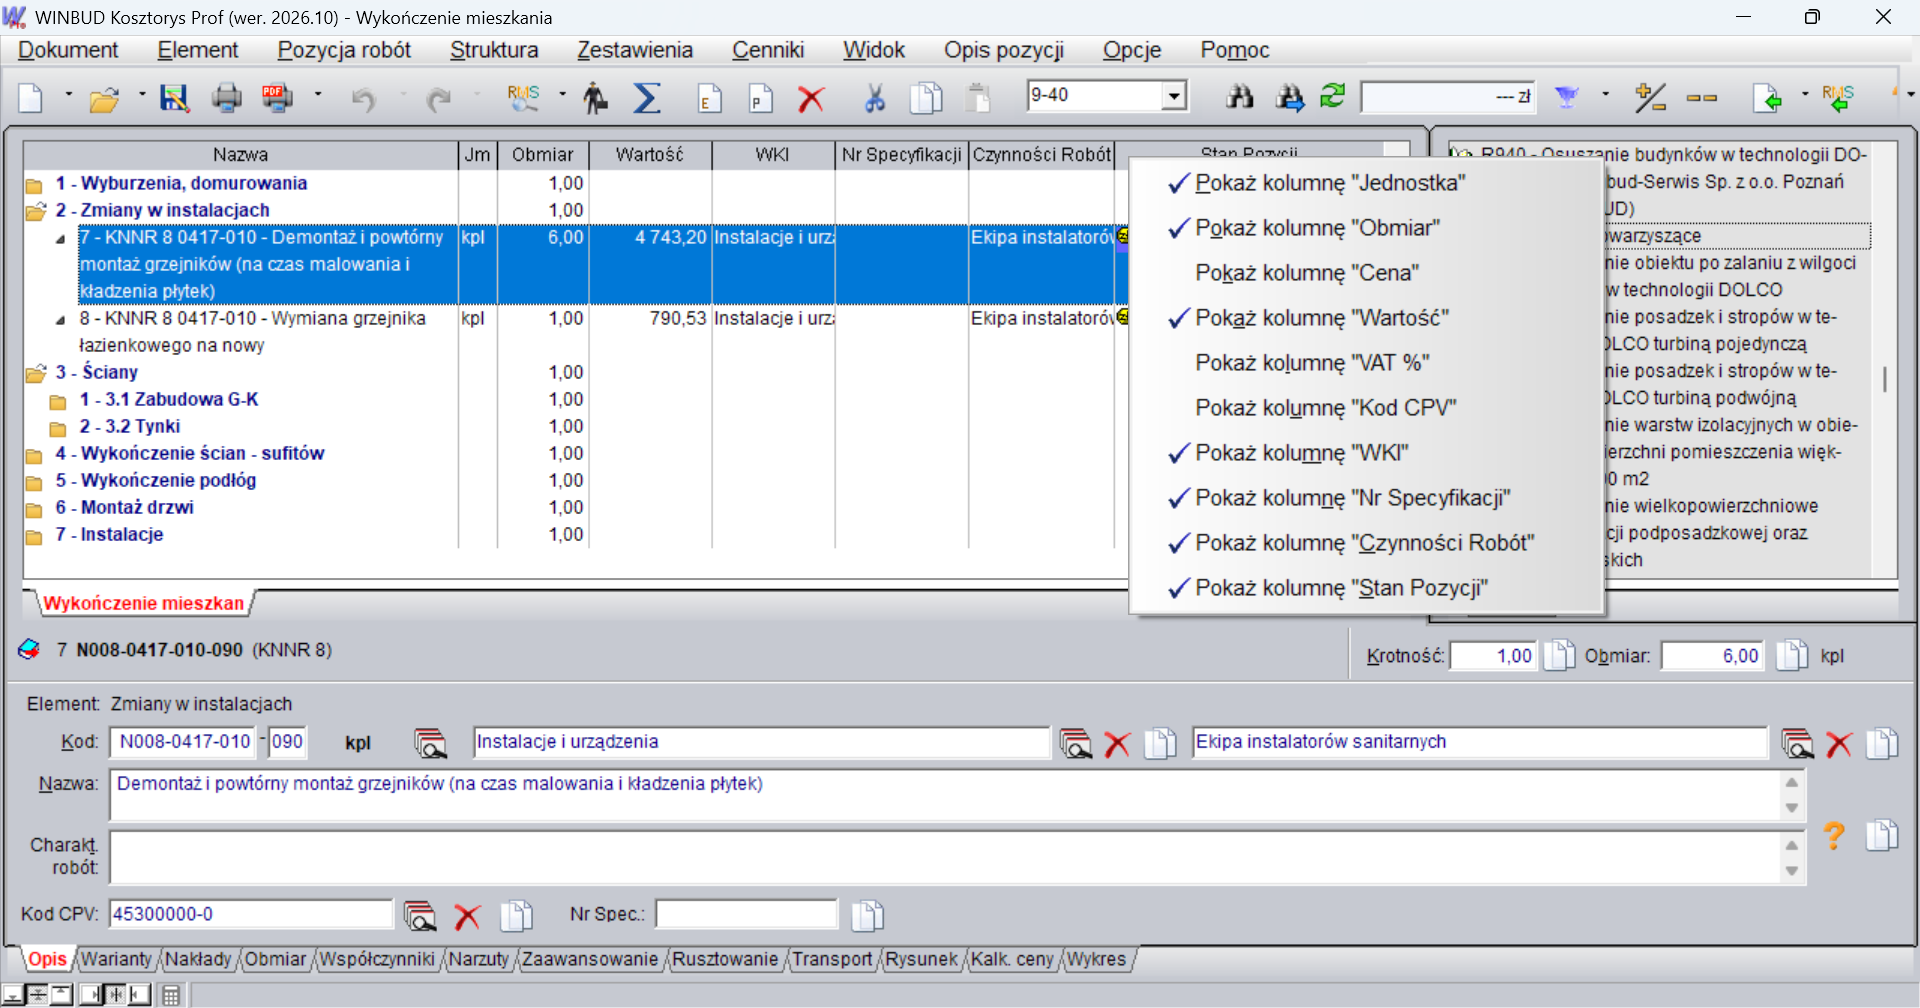Open the 9-40 combo box dropdown
The width and height of the screenshot is (1920, 1008).
(x=1174, y=96)
